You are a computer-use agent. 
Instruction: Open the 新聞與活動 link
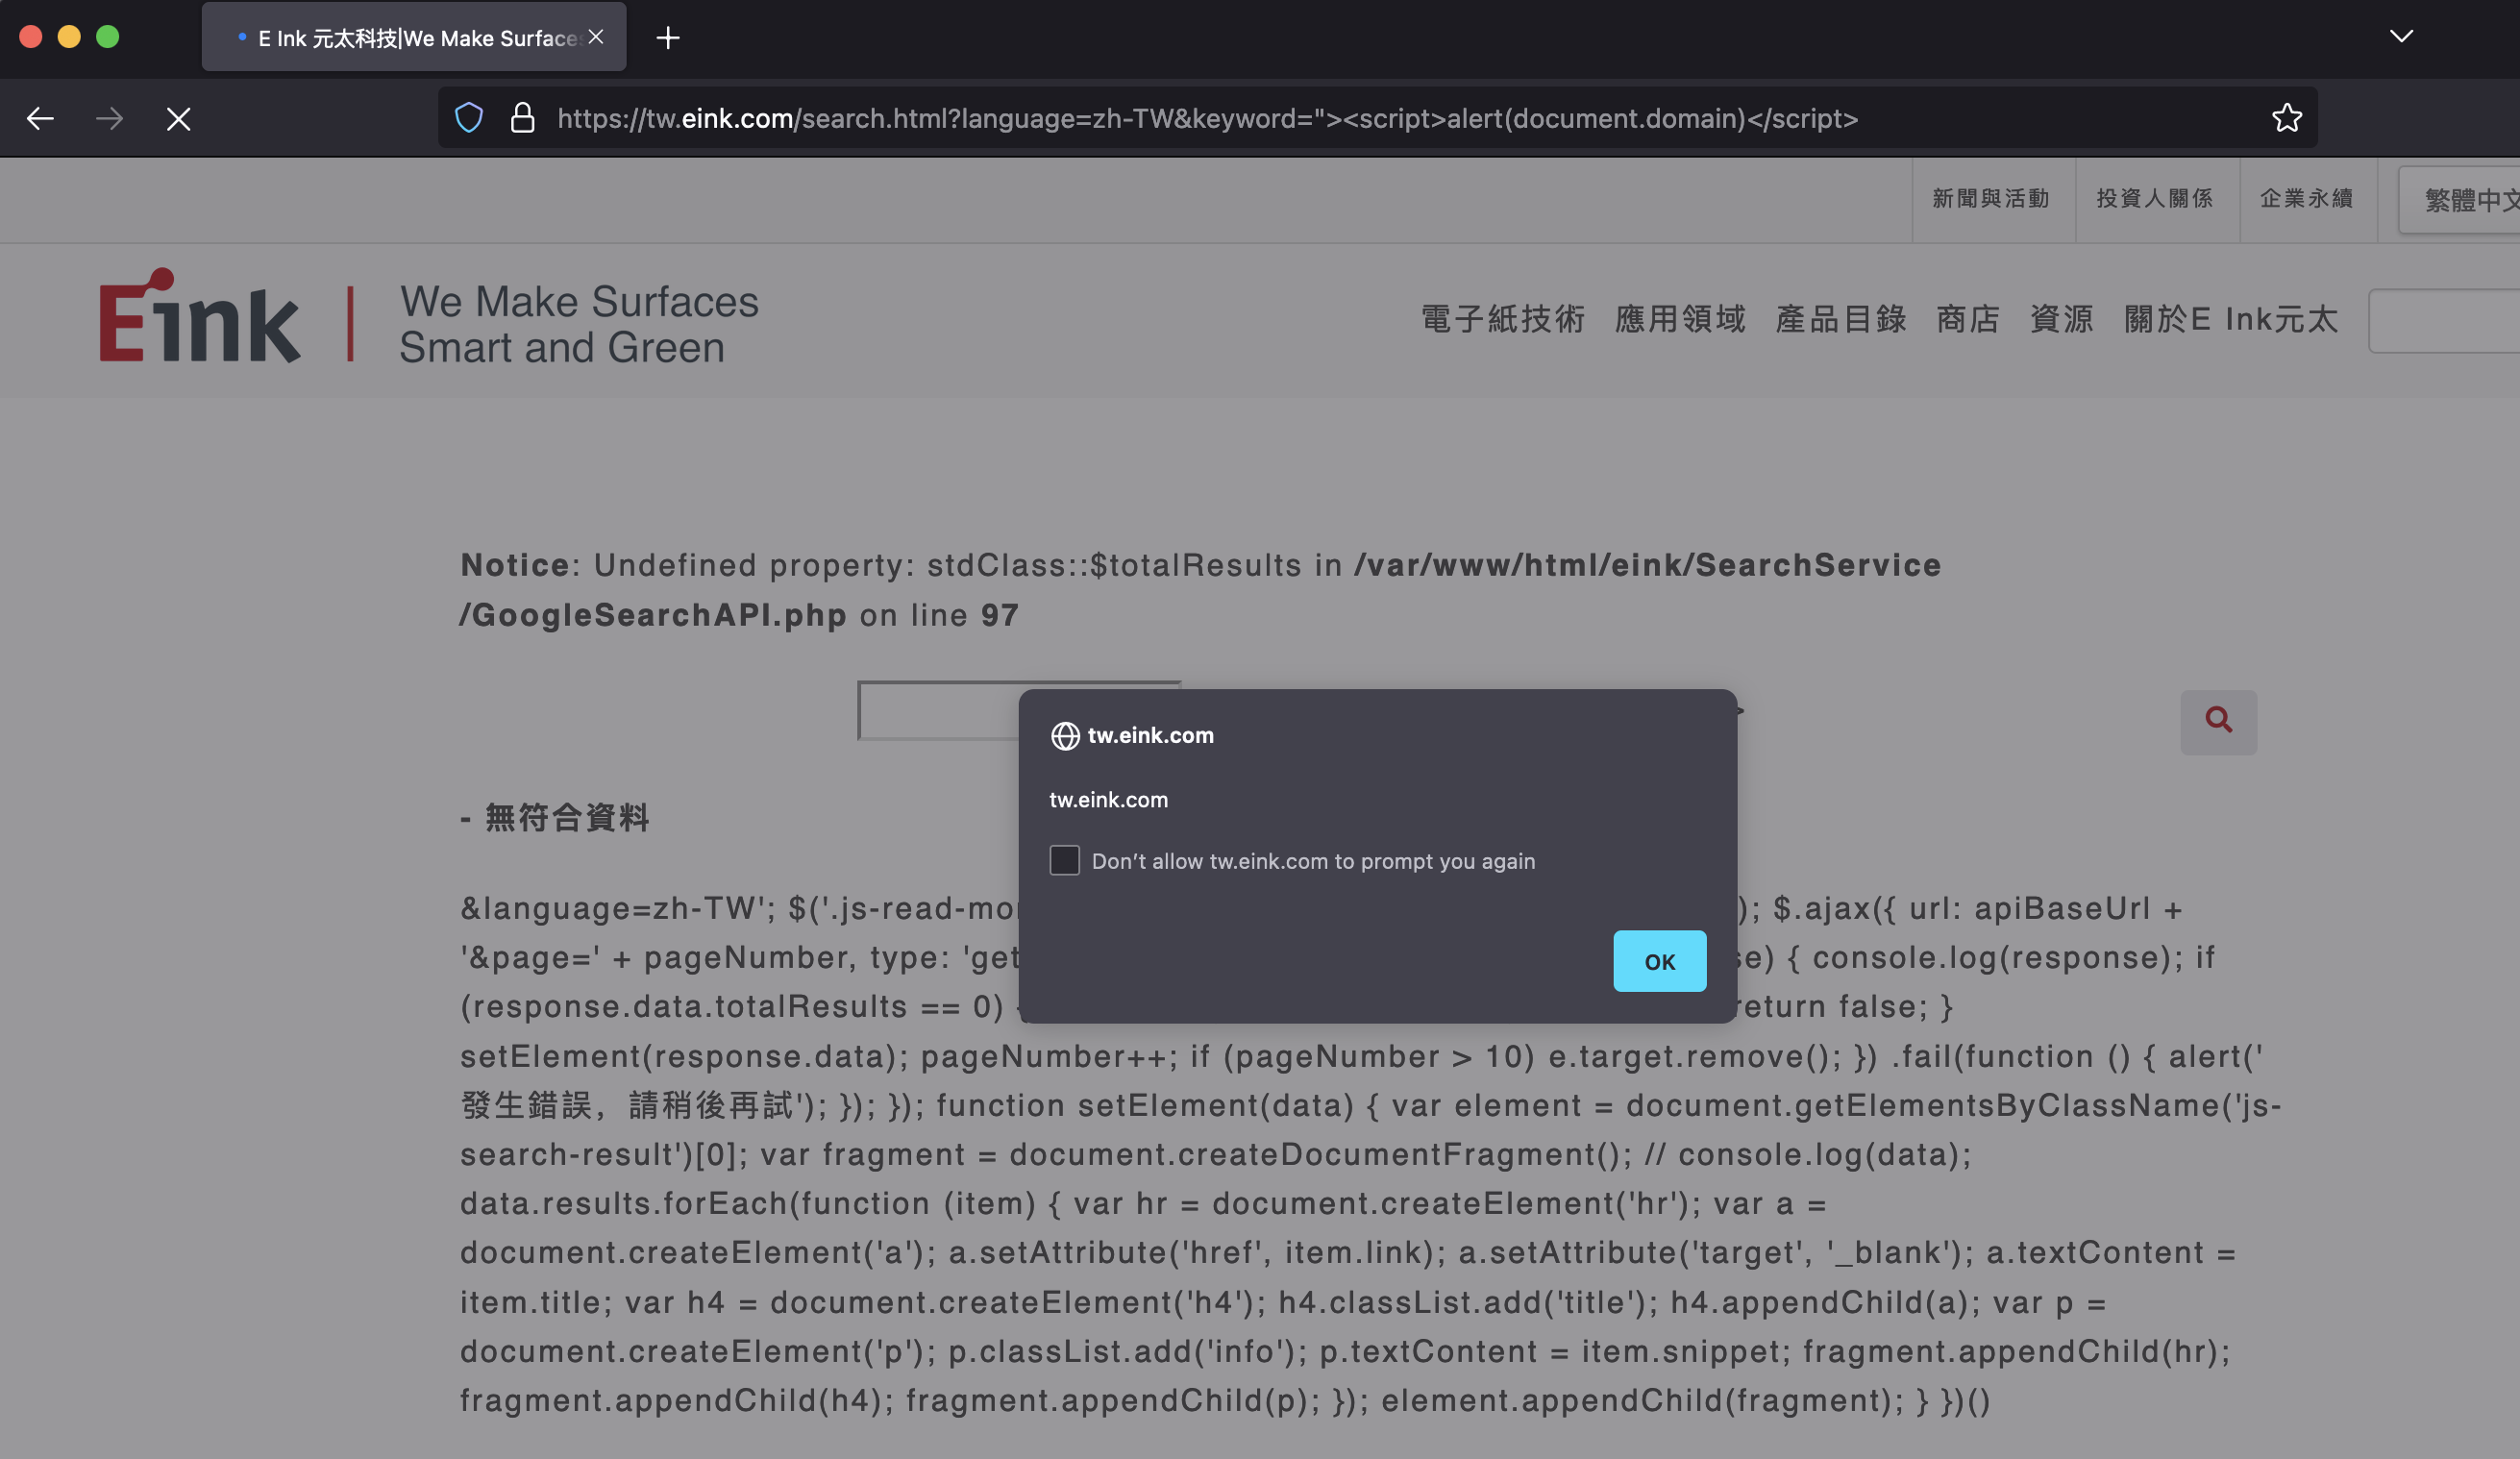[1990, 199]
